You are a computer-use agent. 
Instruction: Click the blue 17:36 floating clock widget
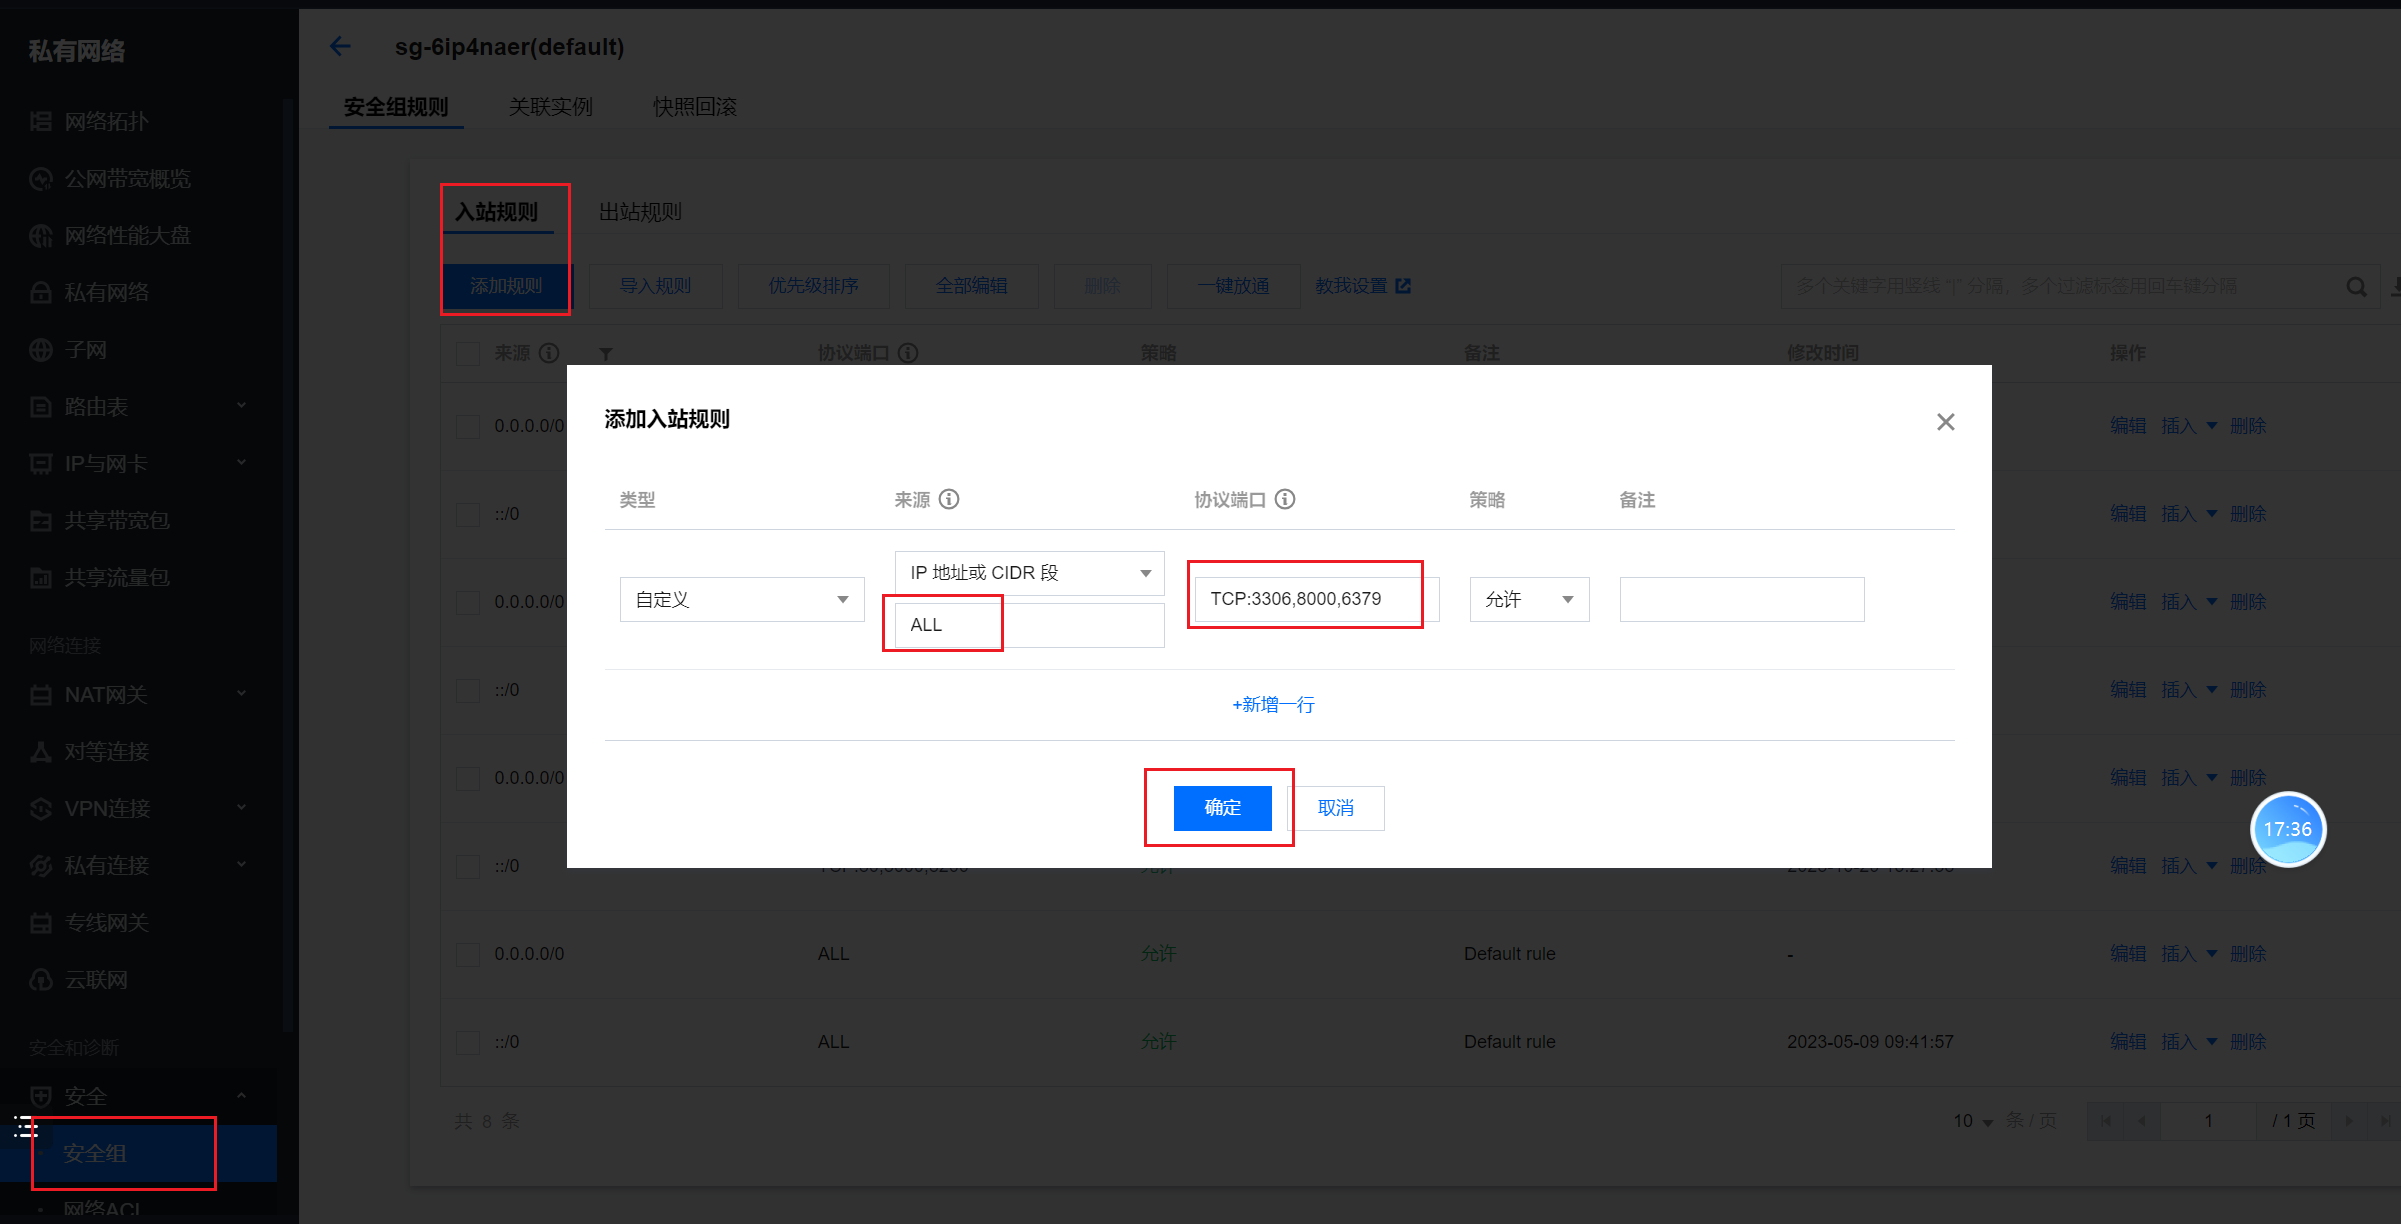pyautogui.click(x=2287, y=829)
